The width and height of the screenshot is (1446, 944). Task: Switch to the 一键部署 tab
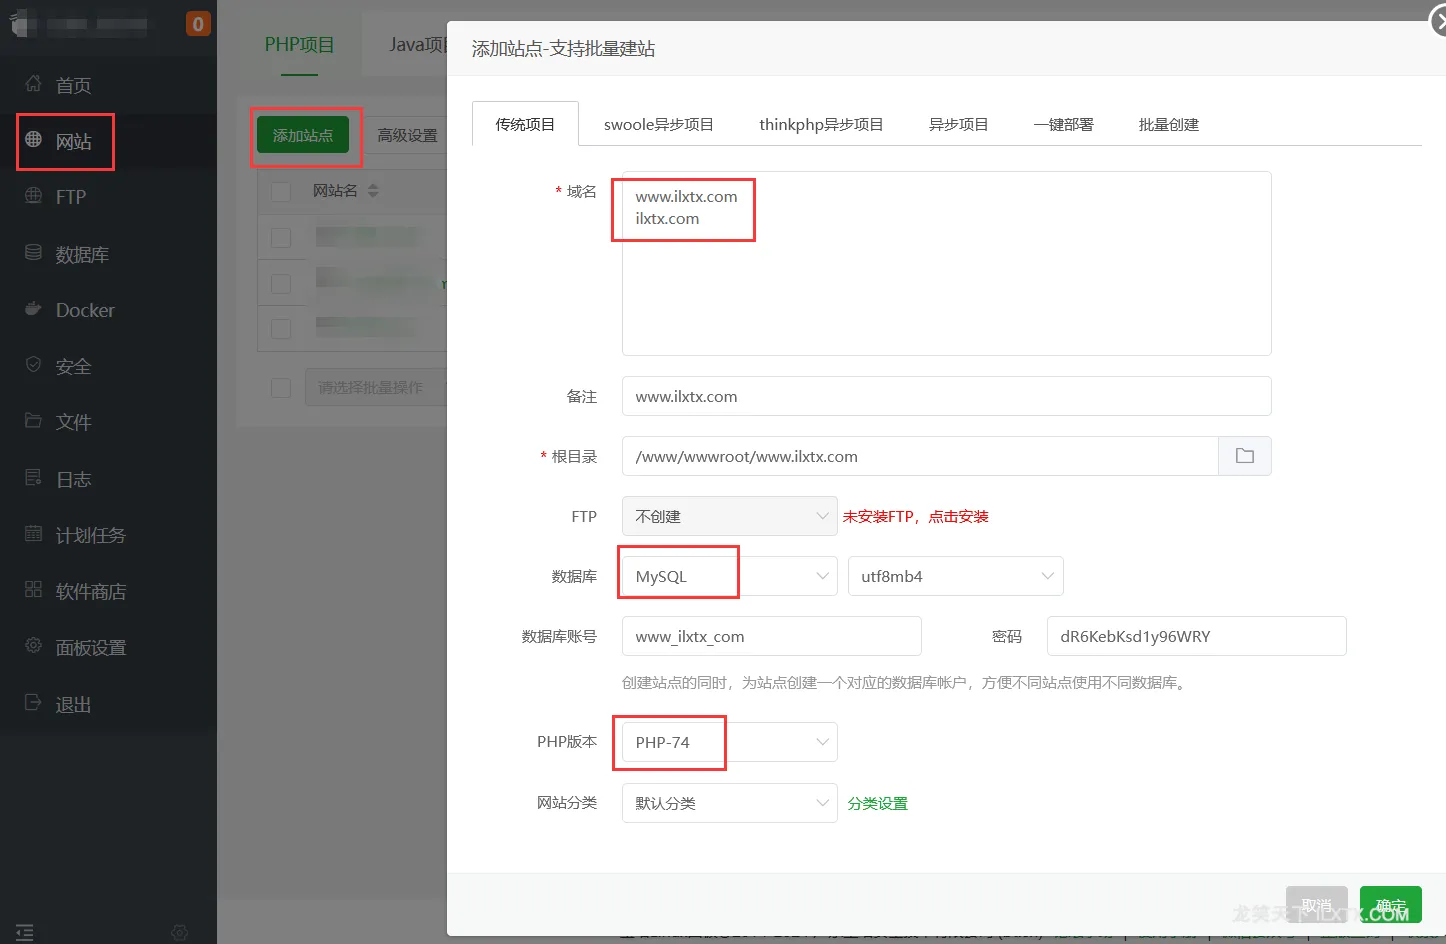pos(1063,124)
